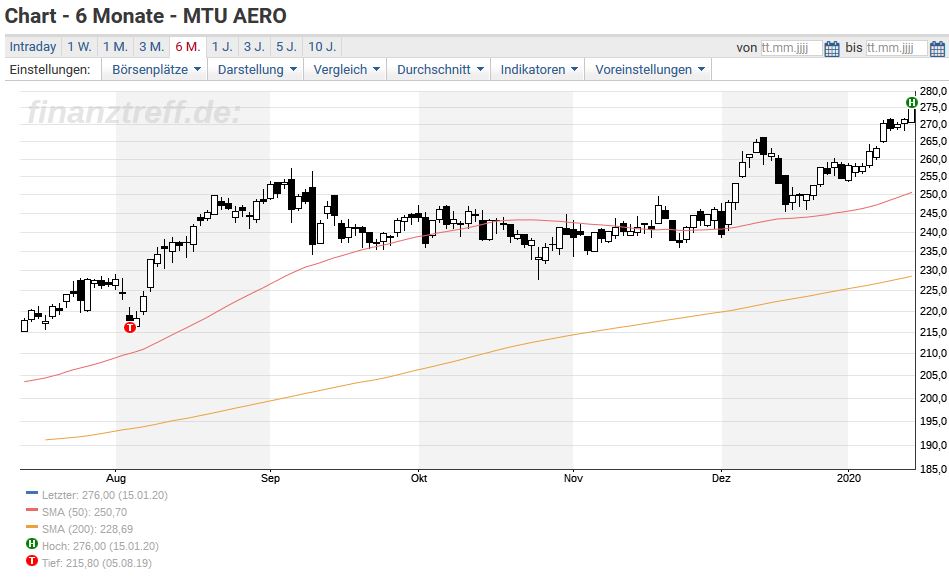Viewport: 949px width, 579px height.
Task: Click the 'SMA (200): 228,69' legend entry
Action: [x=87, y=529]
